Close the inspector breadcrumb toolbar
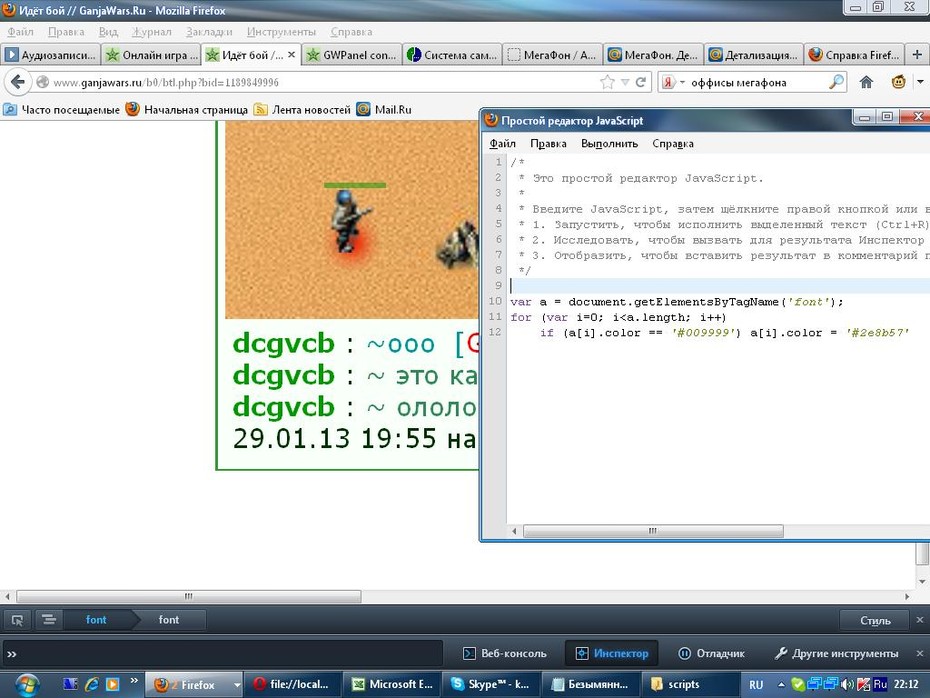 pyautogui.click(x=919, y=620)
